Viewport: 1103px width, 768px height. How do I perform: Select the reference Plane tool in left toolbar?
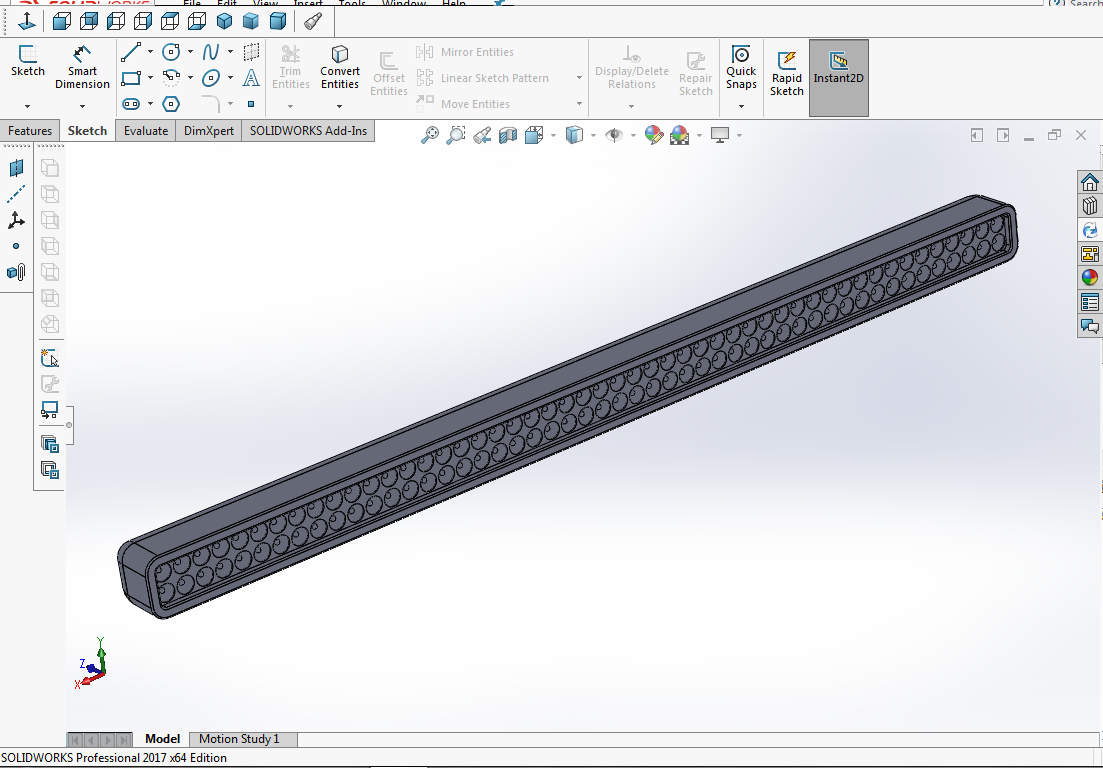pyautogui.click(x=16, y=168)
